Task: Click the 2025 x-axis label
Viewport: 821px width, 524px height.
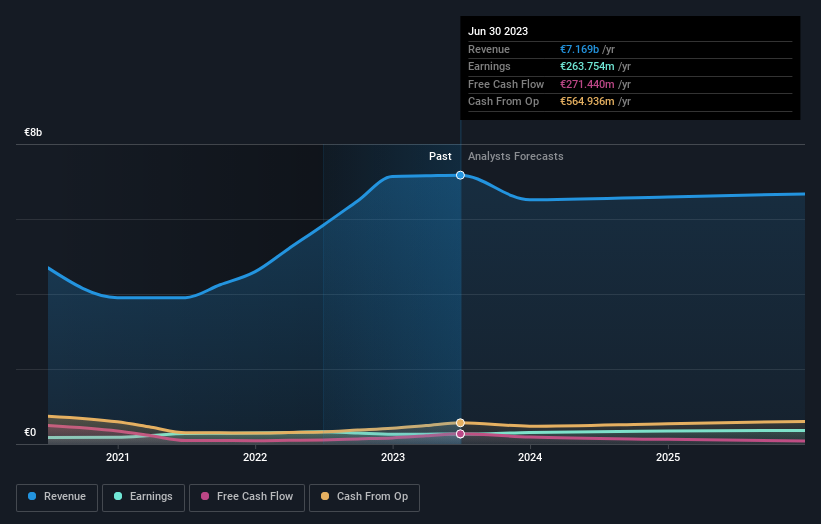Action: tap(668, 458)
